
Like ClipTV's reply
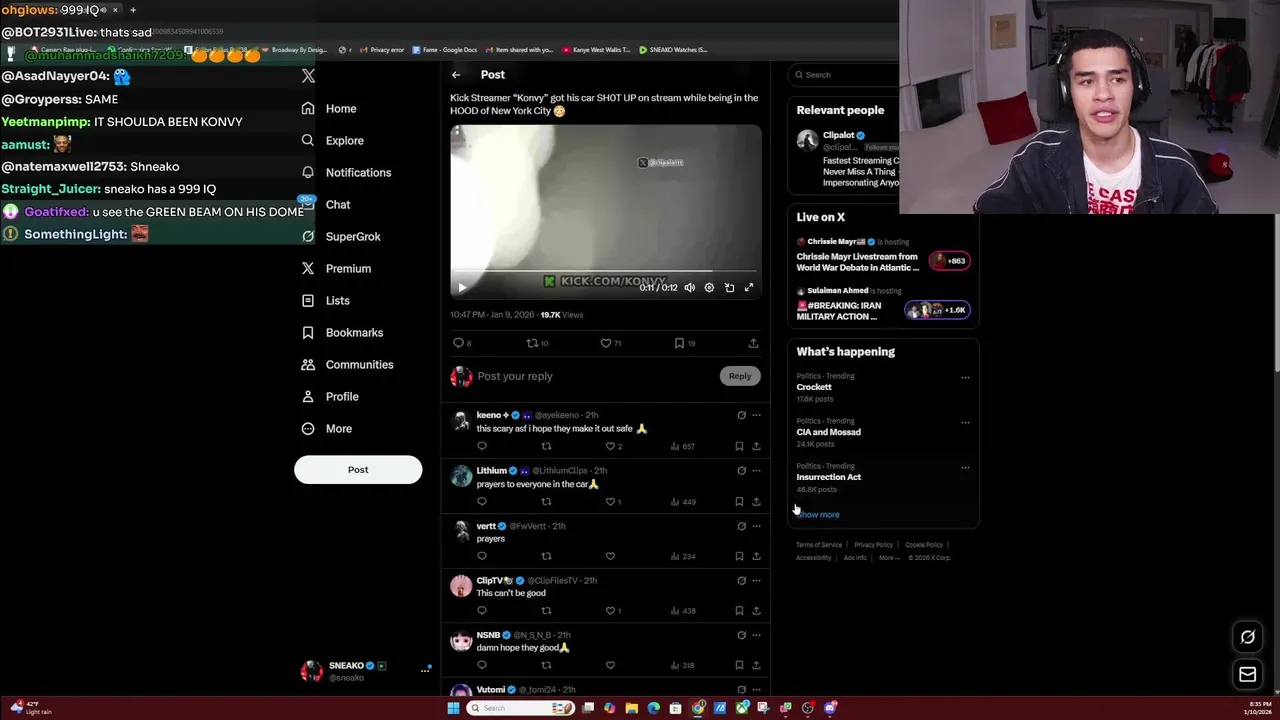tap(610, 610)
